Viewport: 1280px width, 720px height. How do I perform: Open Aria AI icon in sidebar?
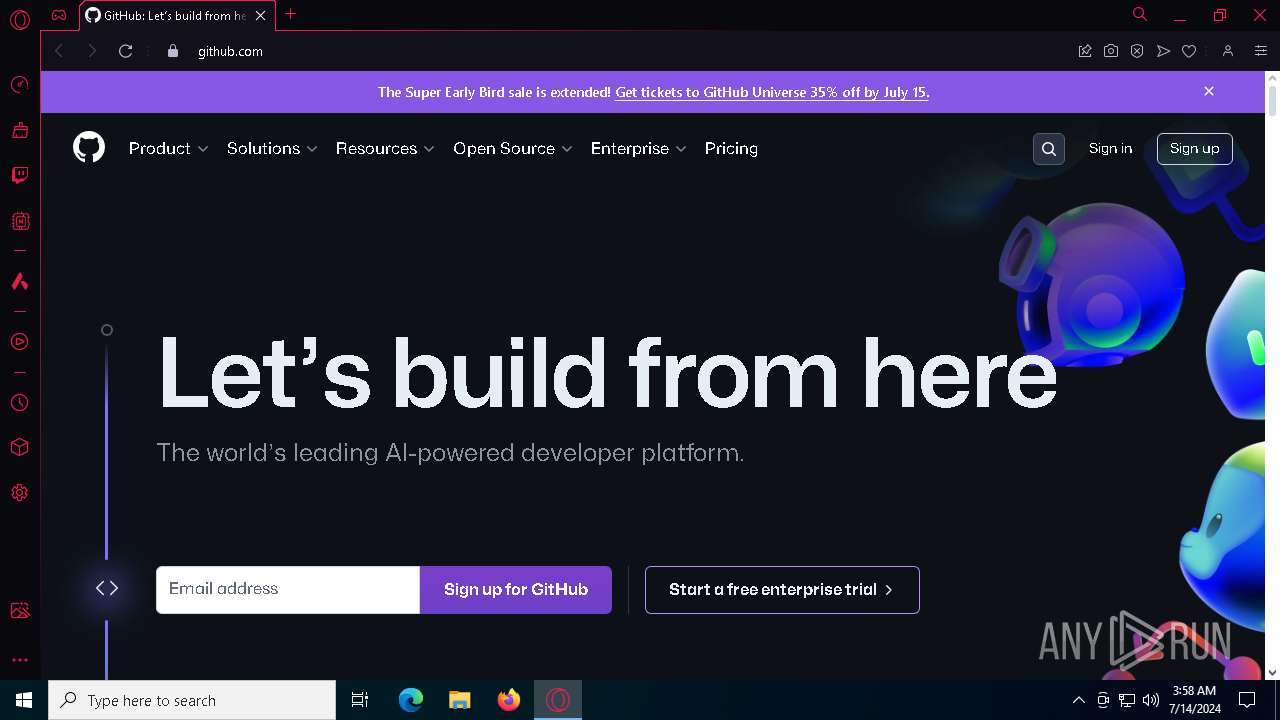click(19, 282)
